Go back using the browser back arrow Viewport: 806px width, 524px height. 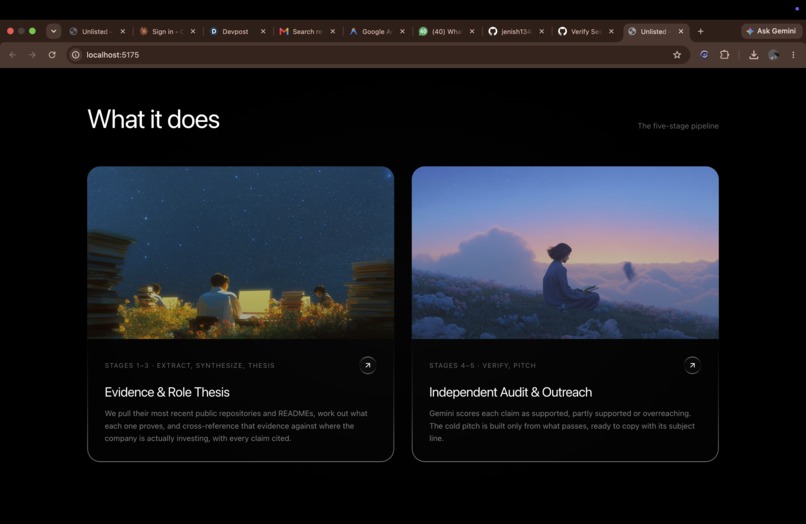pos(13,55)
